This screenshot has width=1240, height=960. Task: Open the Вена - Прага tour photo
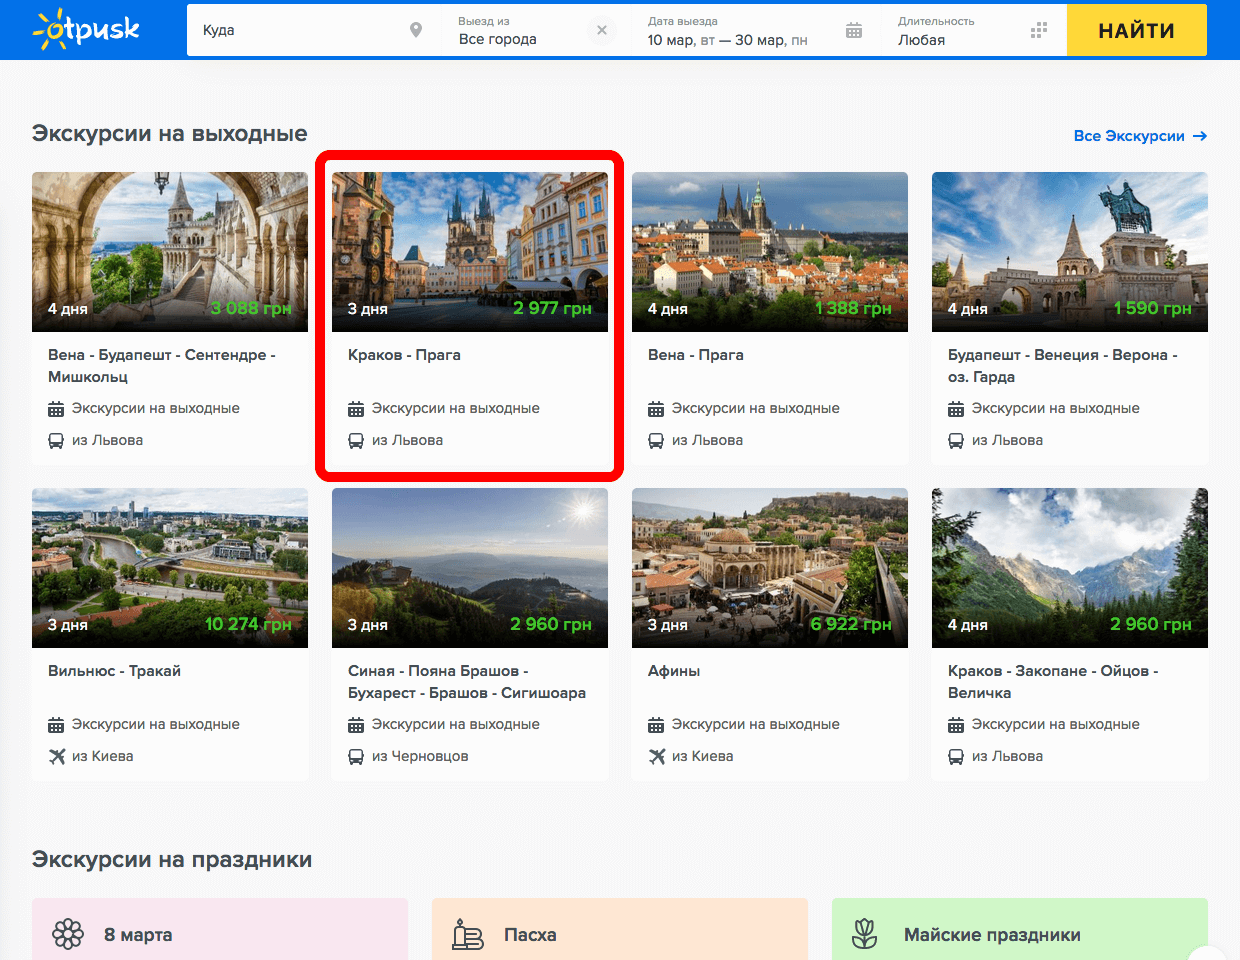(x=770, y=252)
